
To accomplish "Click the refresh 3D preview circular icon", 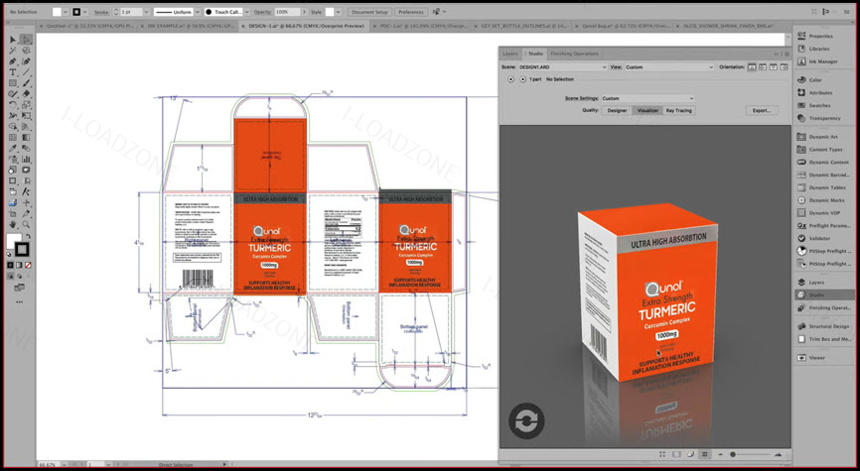I will click(527, 421).
